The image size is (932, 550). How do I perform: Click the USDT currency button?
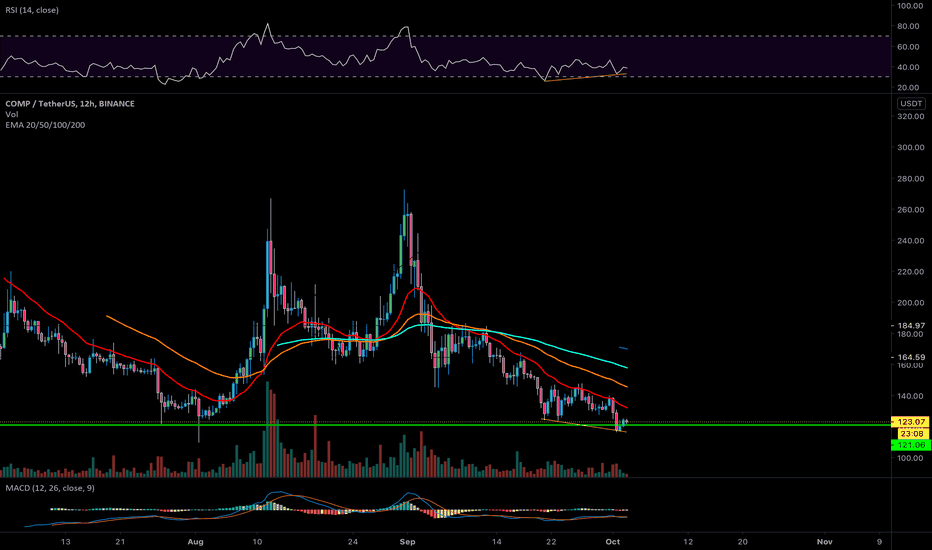[x=911, y=103]
